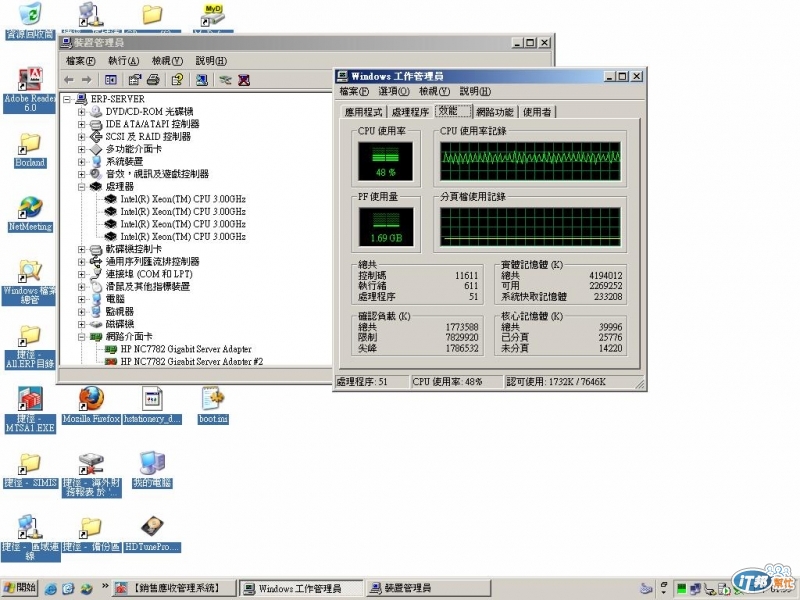Click the CPU usage history graph
800x600 pixels.
531,161
